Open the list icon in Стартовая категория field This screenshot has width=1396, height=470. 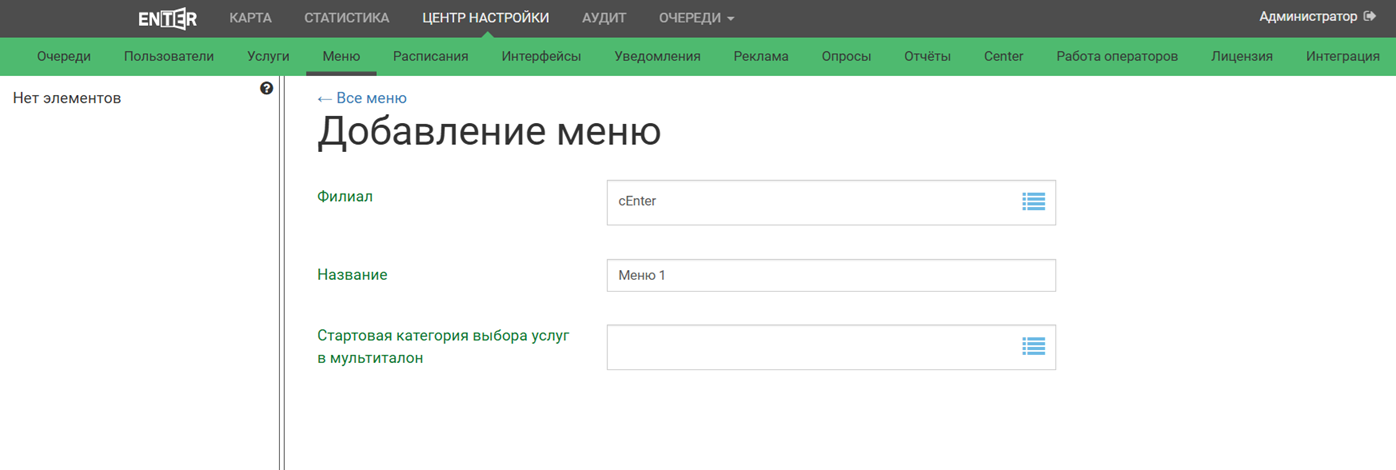1033,346
